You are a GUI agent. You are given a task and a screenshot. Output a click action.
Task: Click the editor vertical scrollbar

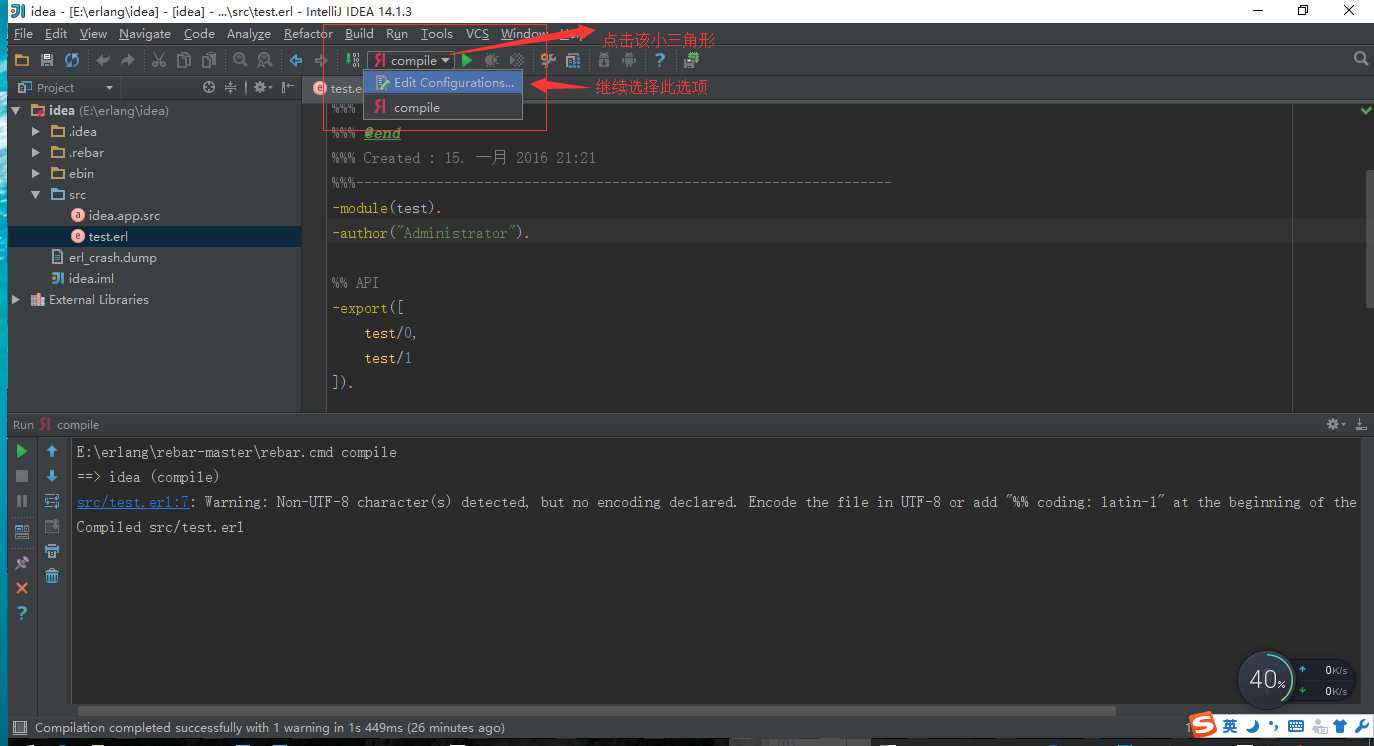pyautogui.click(x=1369, y=238)
